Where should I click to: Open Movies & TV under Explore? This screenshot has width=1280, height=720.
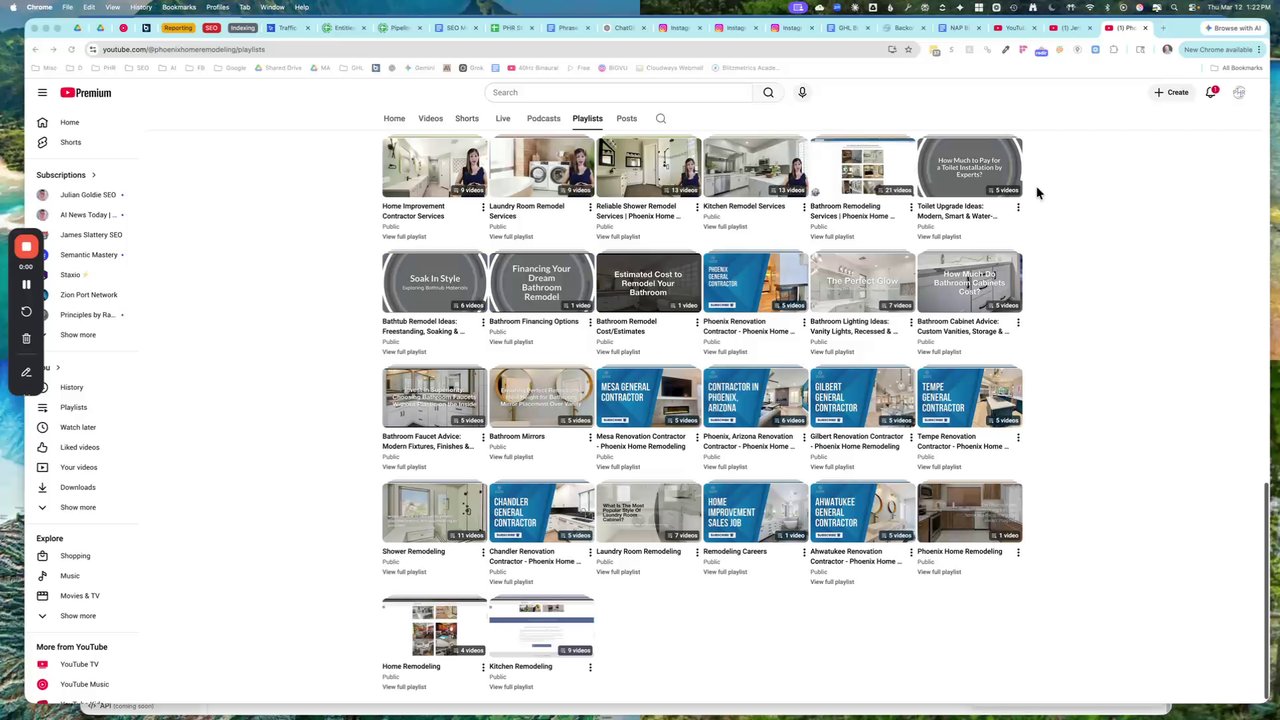click(x=79, y=596)
